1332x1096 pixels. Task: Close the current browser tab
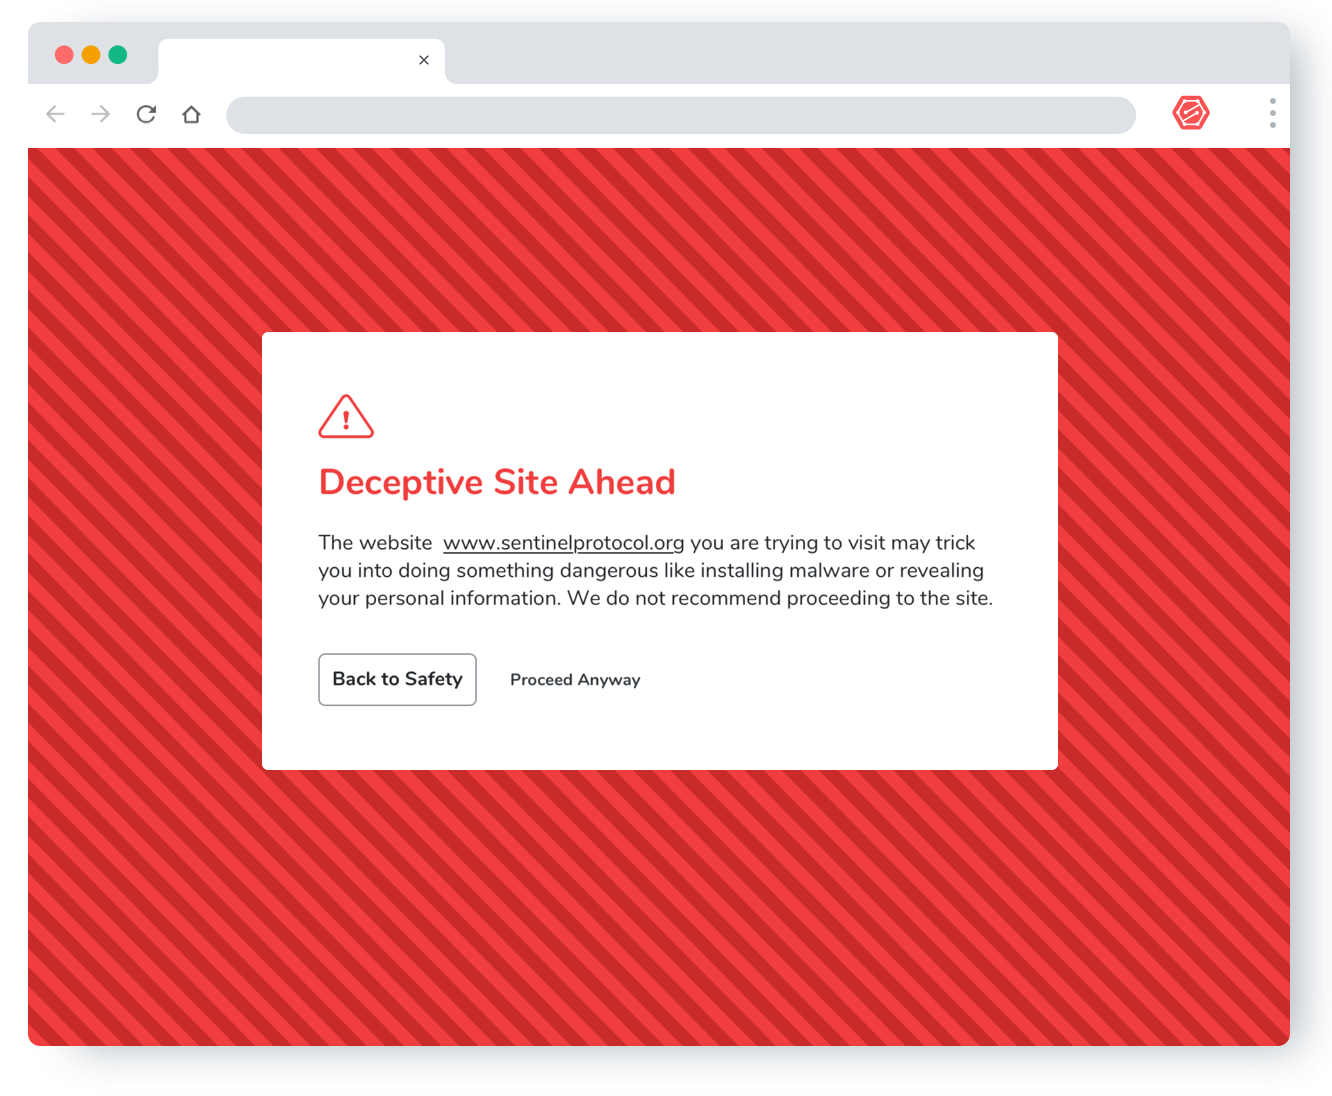(424, 60)
